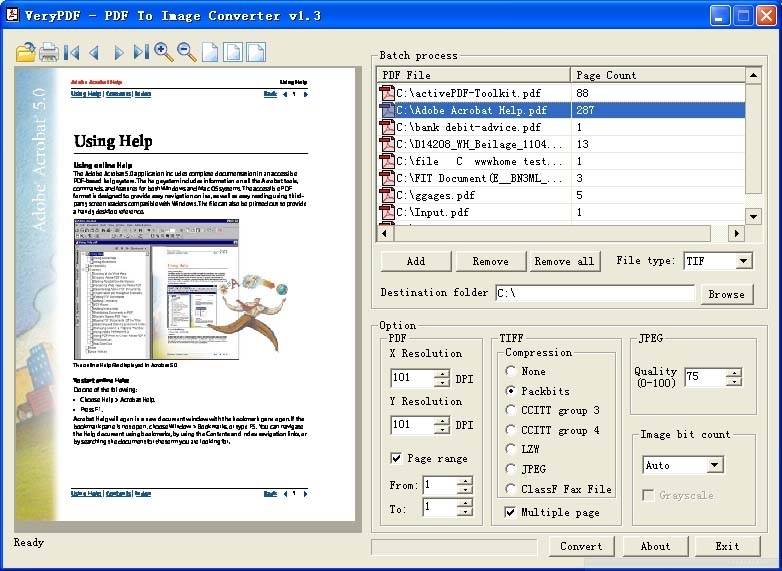Decrease X Resolution with down spinner
This screenshot has width=782, height=571.
pyautogui.click(x=441, y=382)
